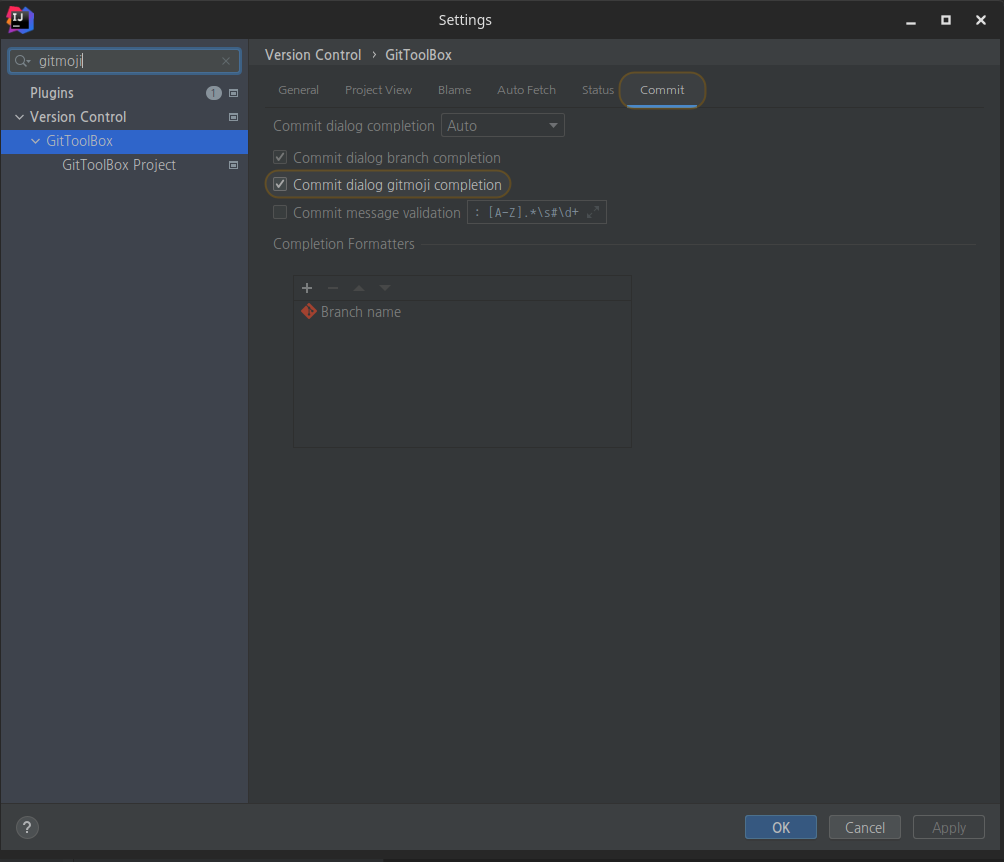Click the Cancel button
This screenshot has height=862, width=1004.
click(x=864, y=827)
